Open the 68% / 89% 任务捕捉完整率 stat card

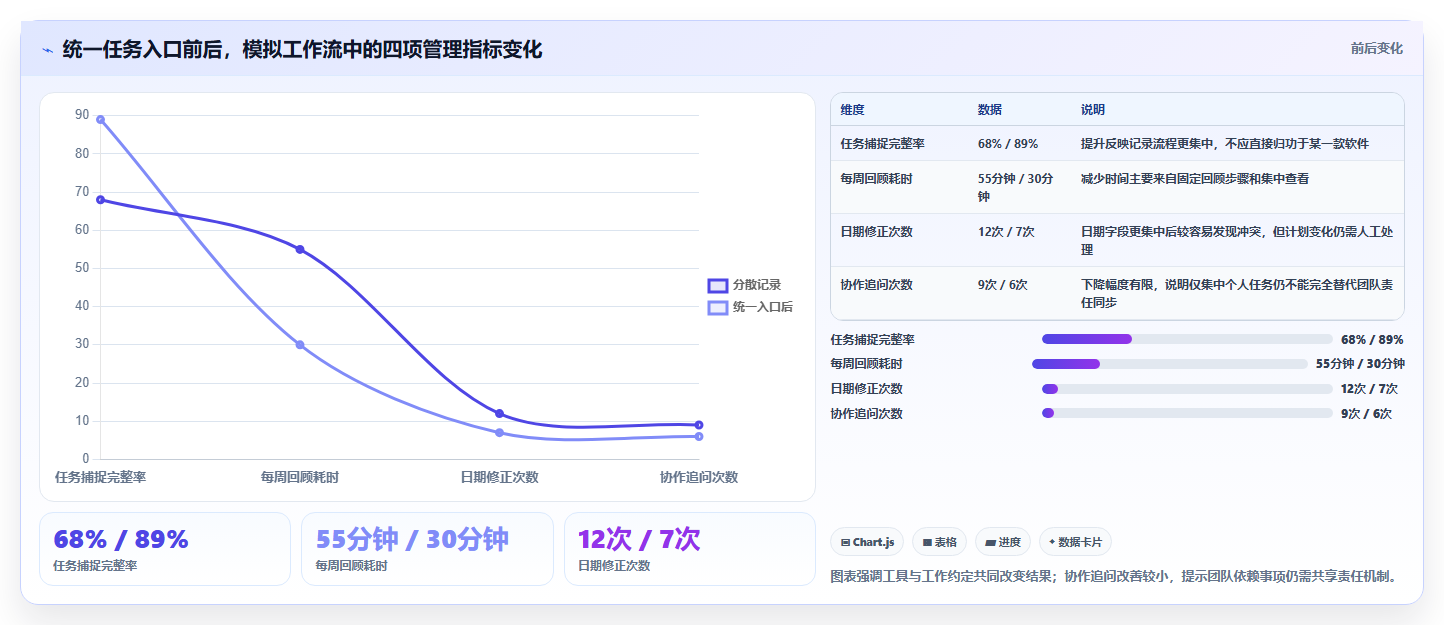point(165,549)
